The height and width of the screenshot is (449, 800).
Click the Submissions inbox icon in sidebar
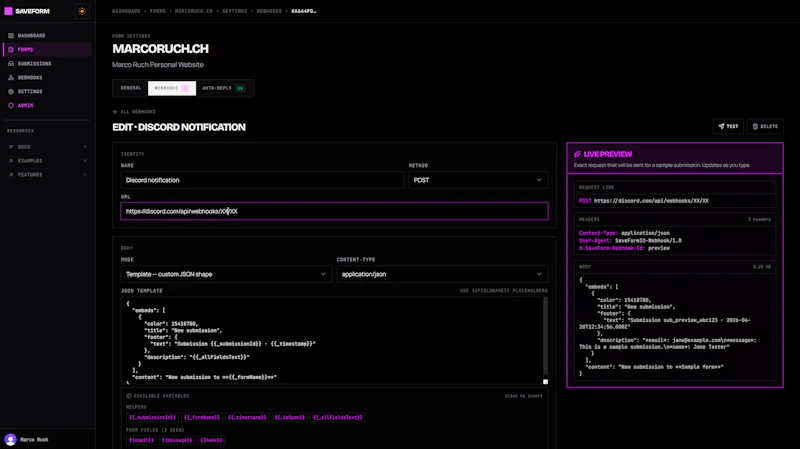coord(11,64)
